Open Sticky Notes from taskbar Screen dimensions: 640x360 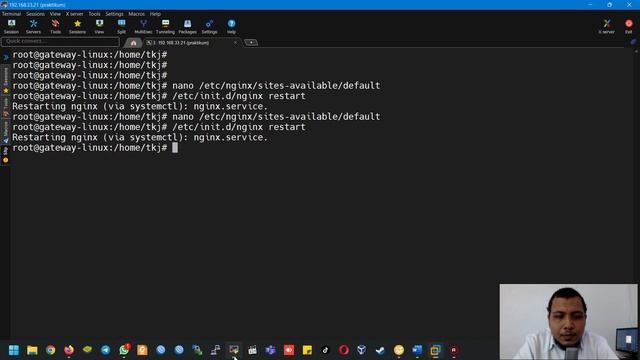(x=307, y=350)
